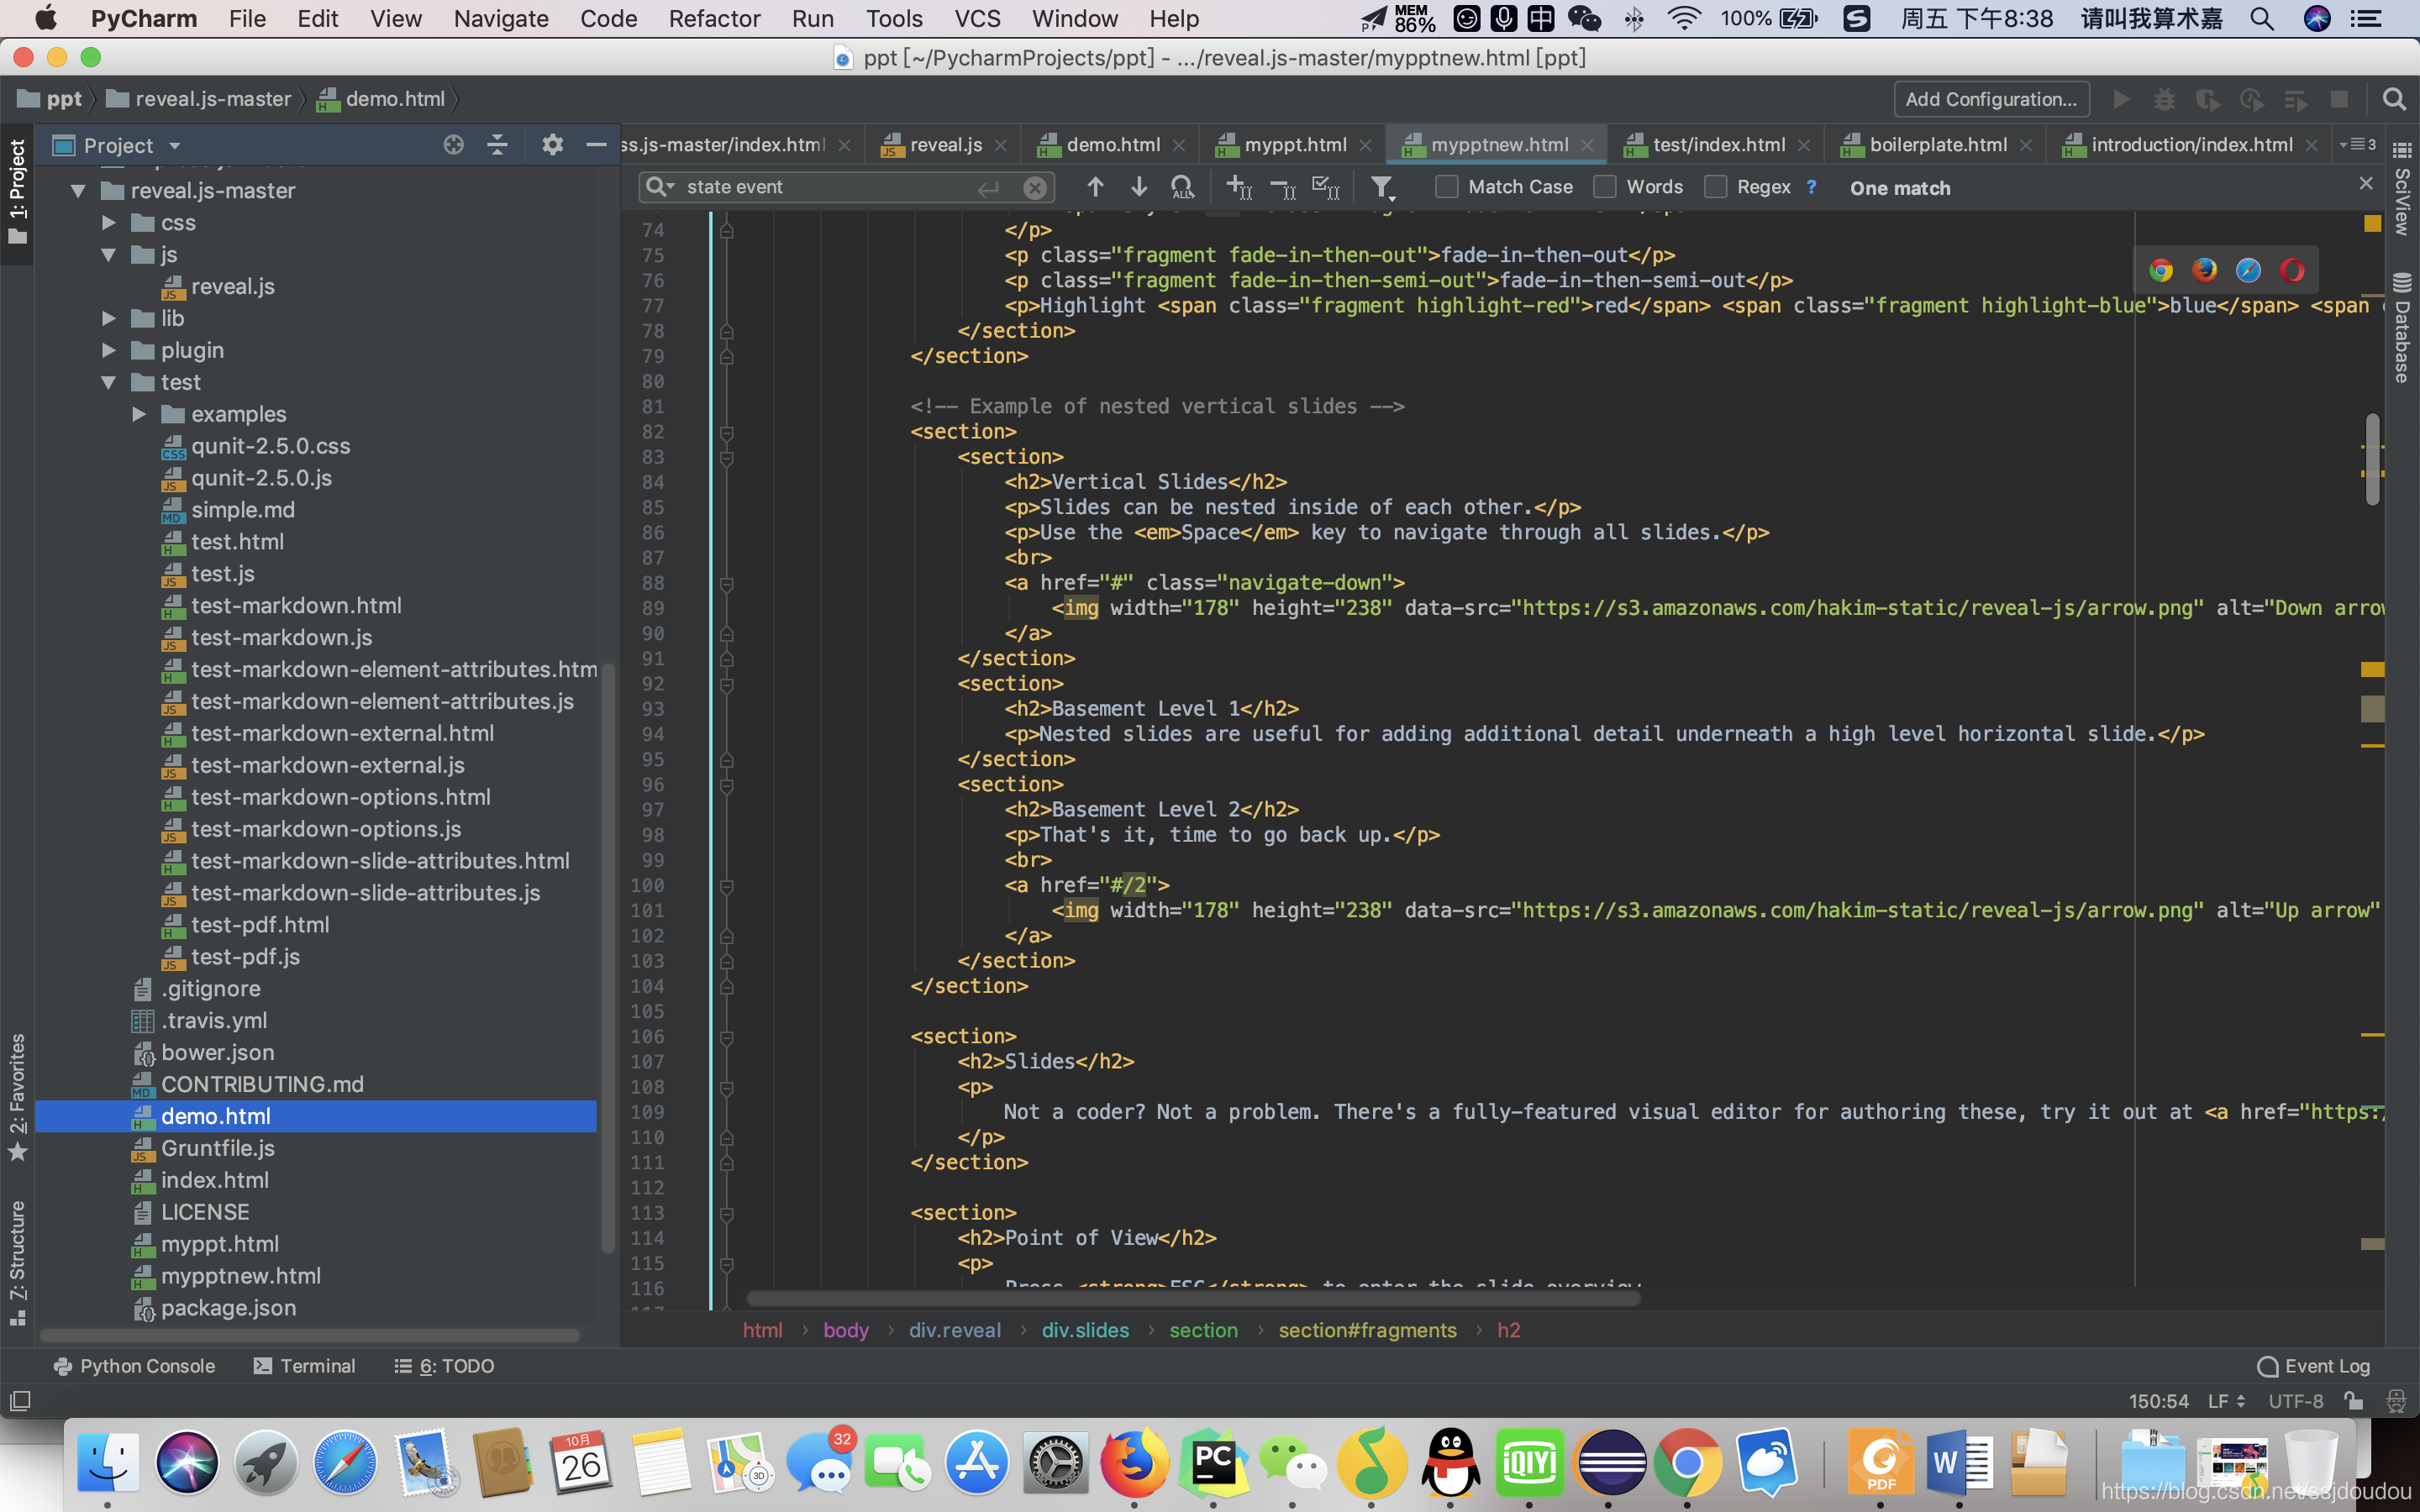The height and width of the screenshot is (1512, 2420).
Task: Click the Add Configuration button
Action: (x=1991, y=99)
